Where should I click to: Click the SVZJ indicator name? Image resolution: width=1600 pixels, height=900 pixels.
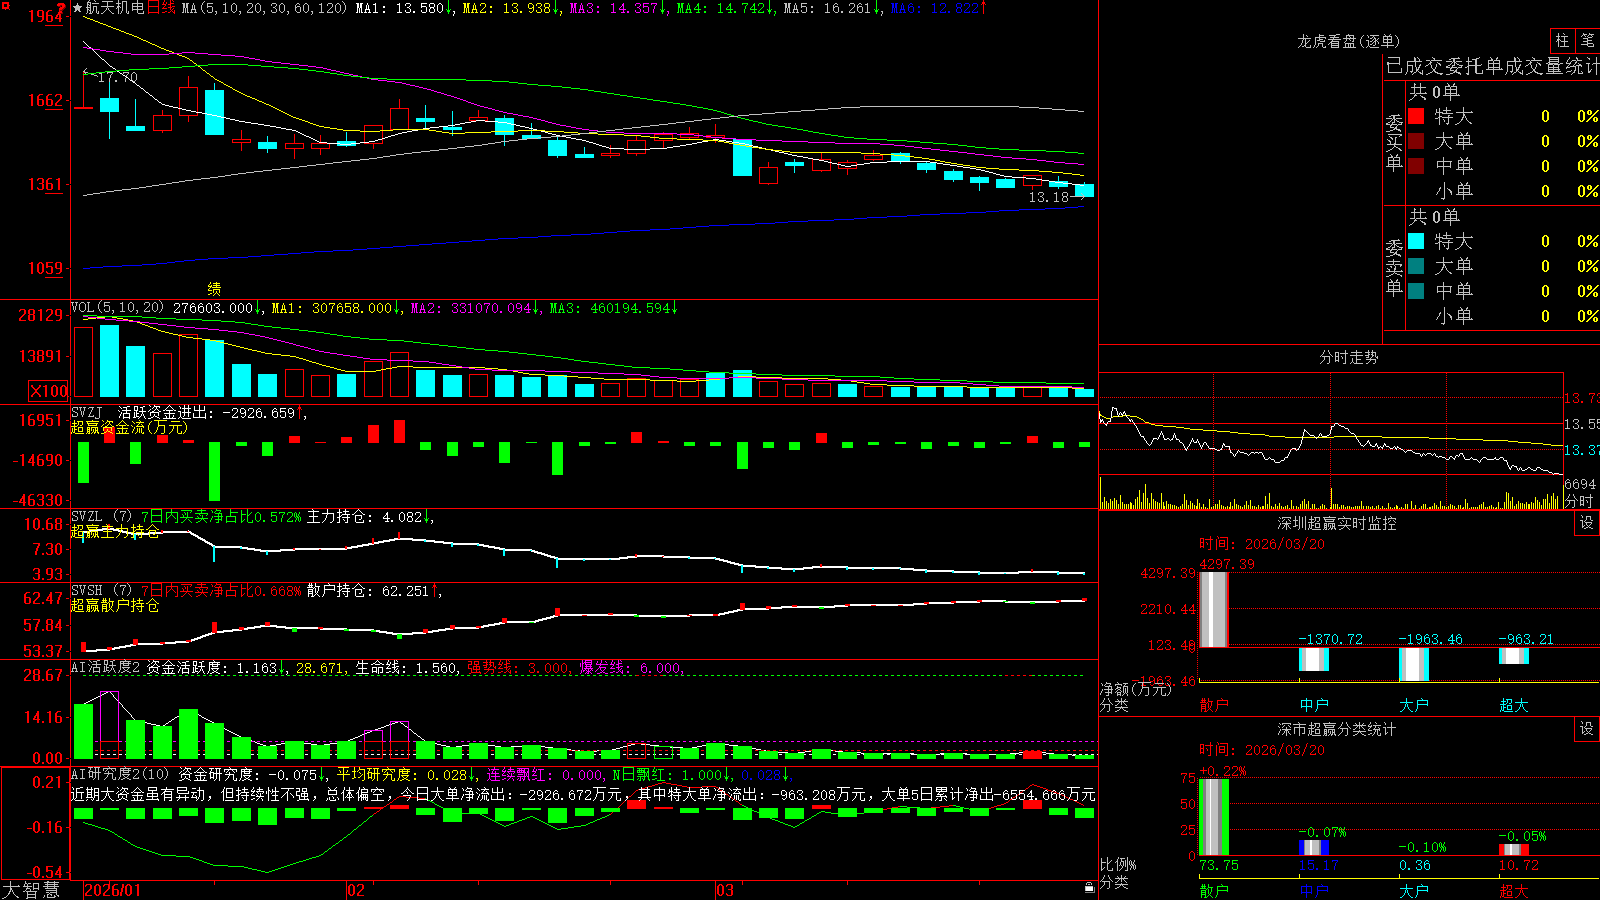(87, 412)
